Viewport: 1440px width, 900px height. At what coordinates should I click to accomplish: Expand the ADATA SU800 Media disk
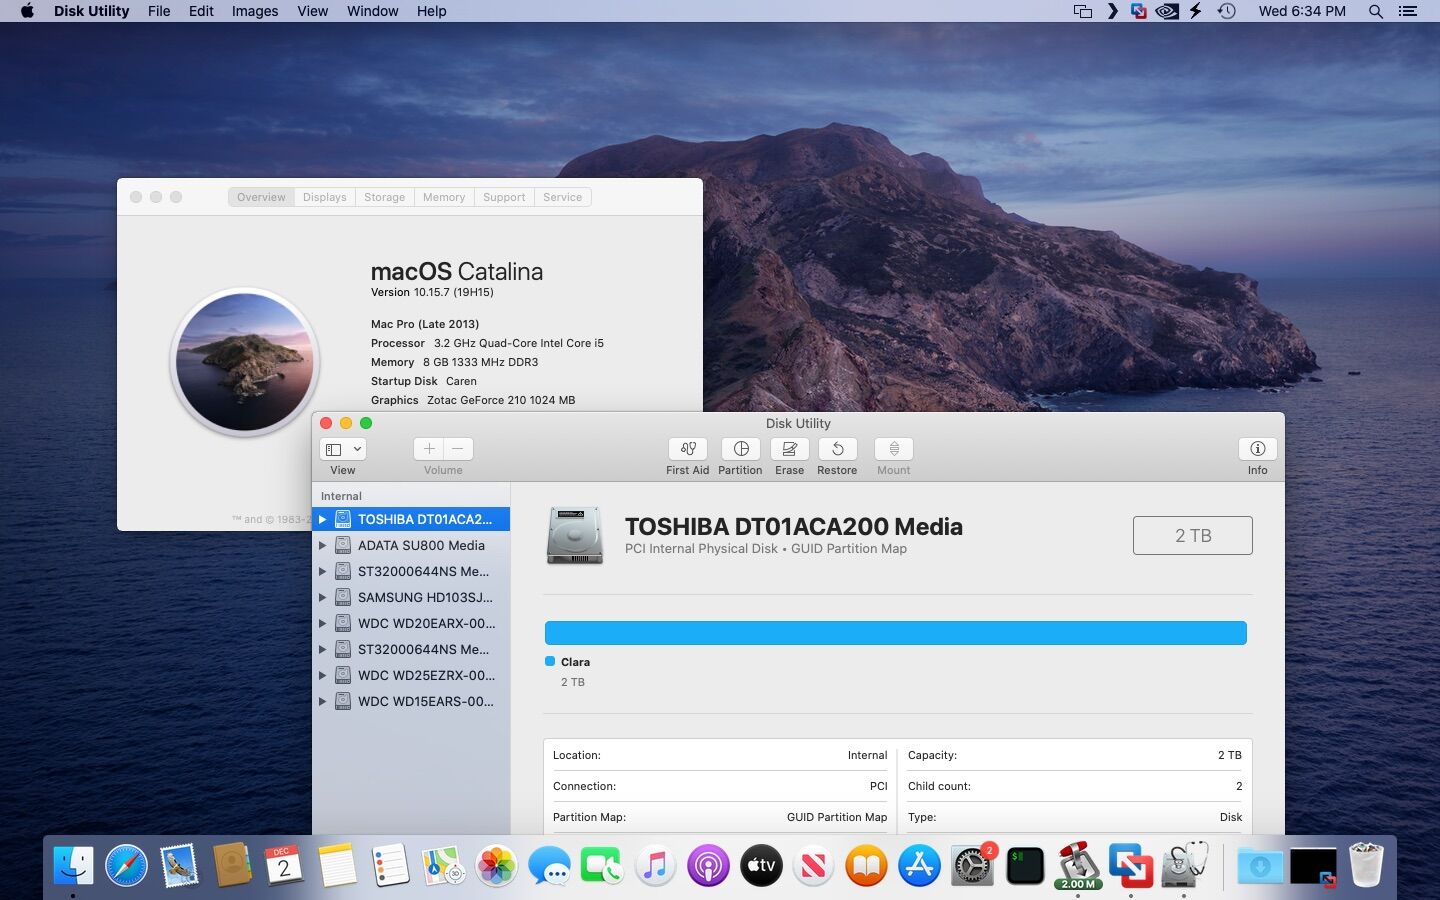click(x=322, y=545)
